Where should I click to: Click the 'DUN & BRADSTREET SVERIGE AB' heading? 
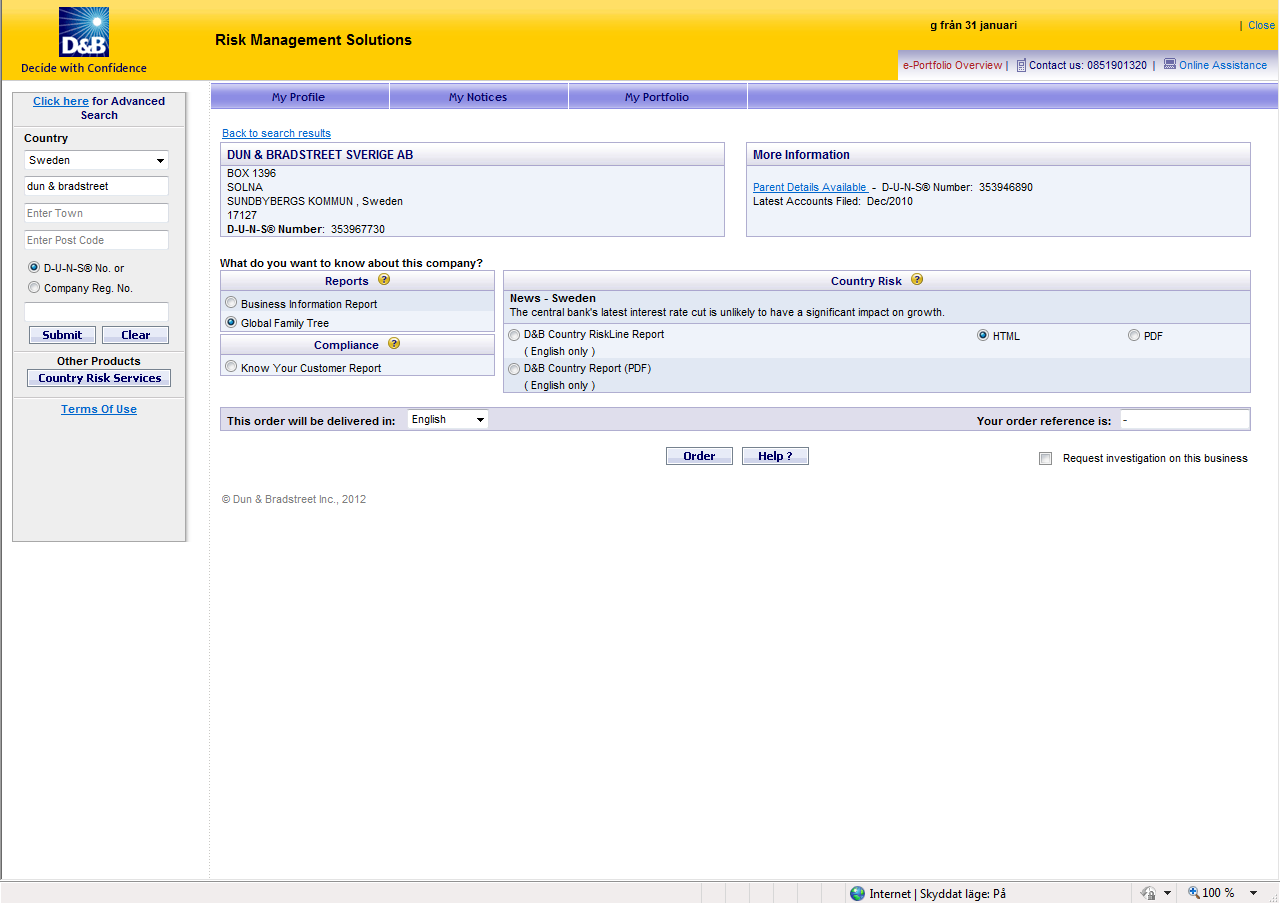(320, 155)
